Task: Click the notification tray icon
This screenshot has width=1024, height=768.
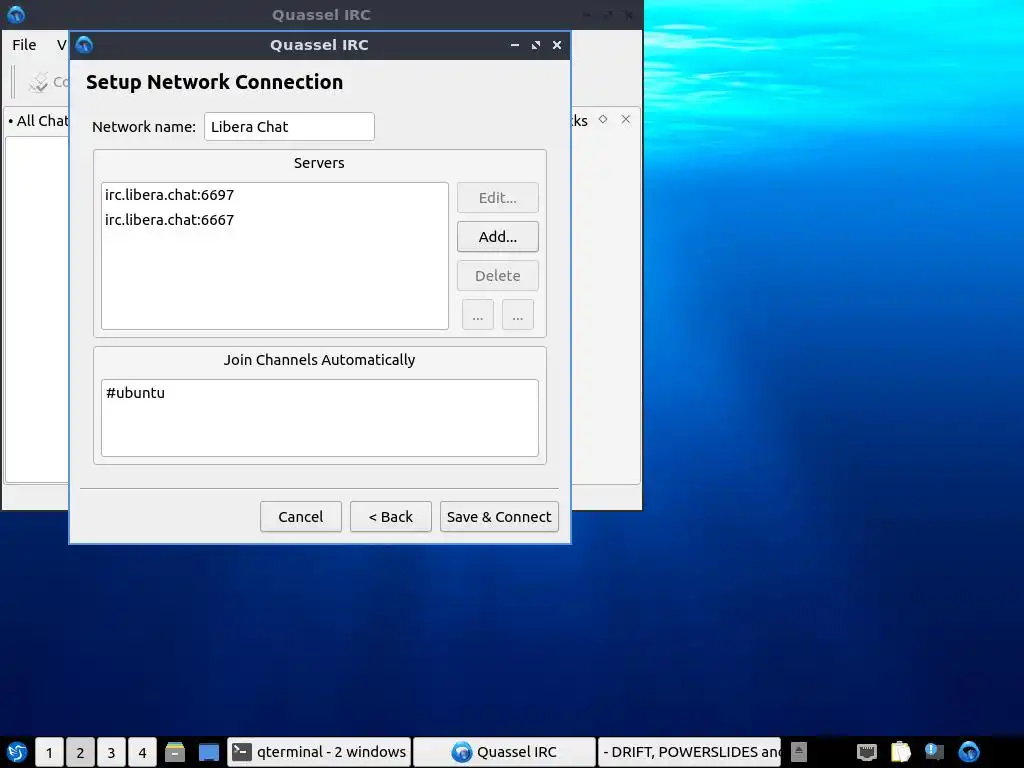Action: (935, 752)
